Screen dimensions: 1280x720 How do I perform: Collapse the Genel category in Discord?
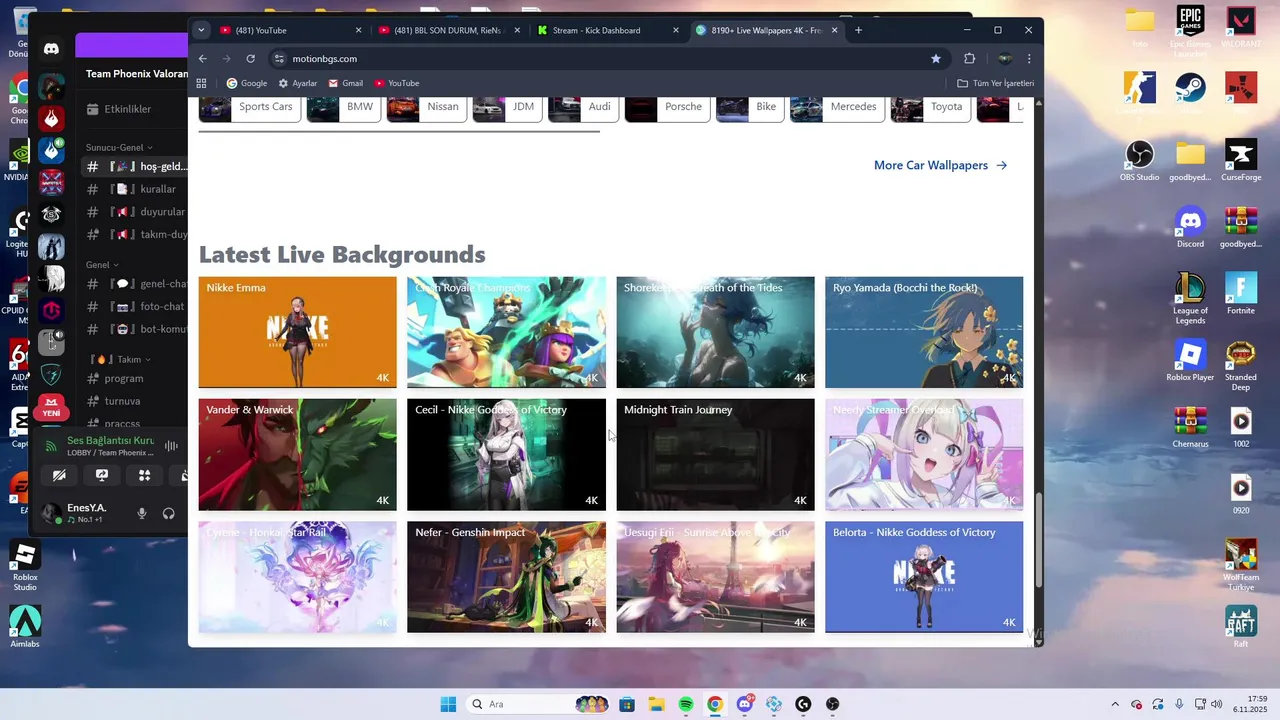click(x=102, y=265)
